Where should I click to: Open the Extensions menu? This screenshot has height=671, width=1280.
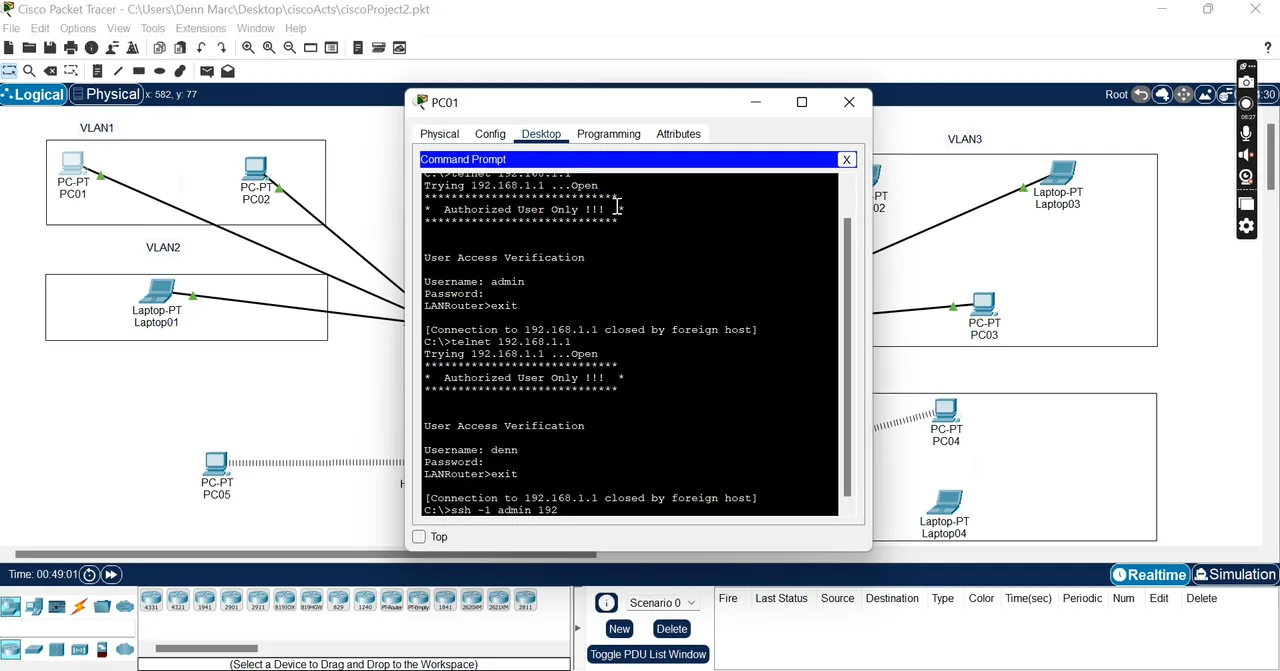[x=201, y=28]
